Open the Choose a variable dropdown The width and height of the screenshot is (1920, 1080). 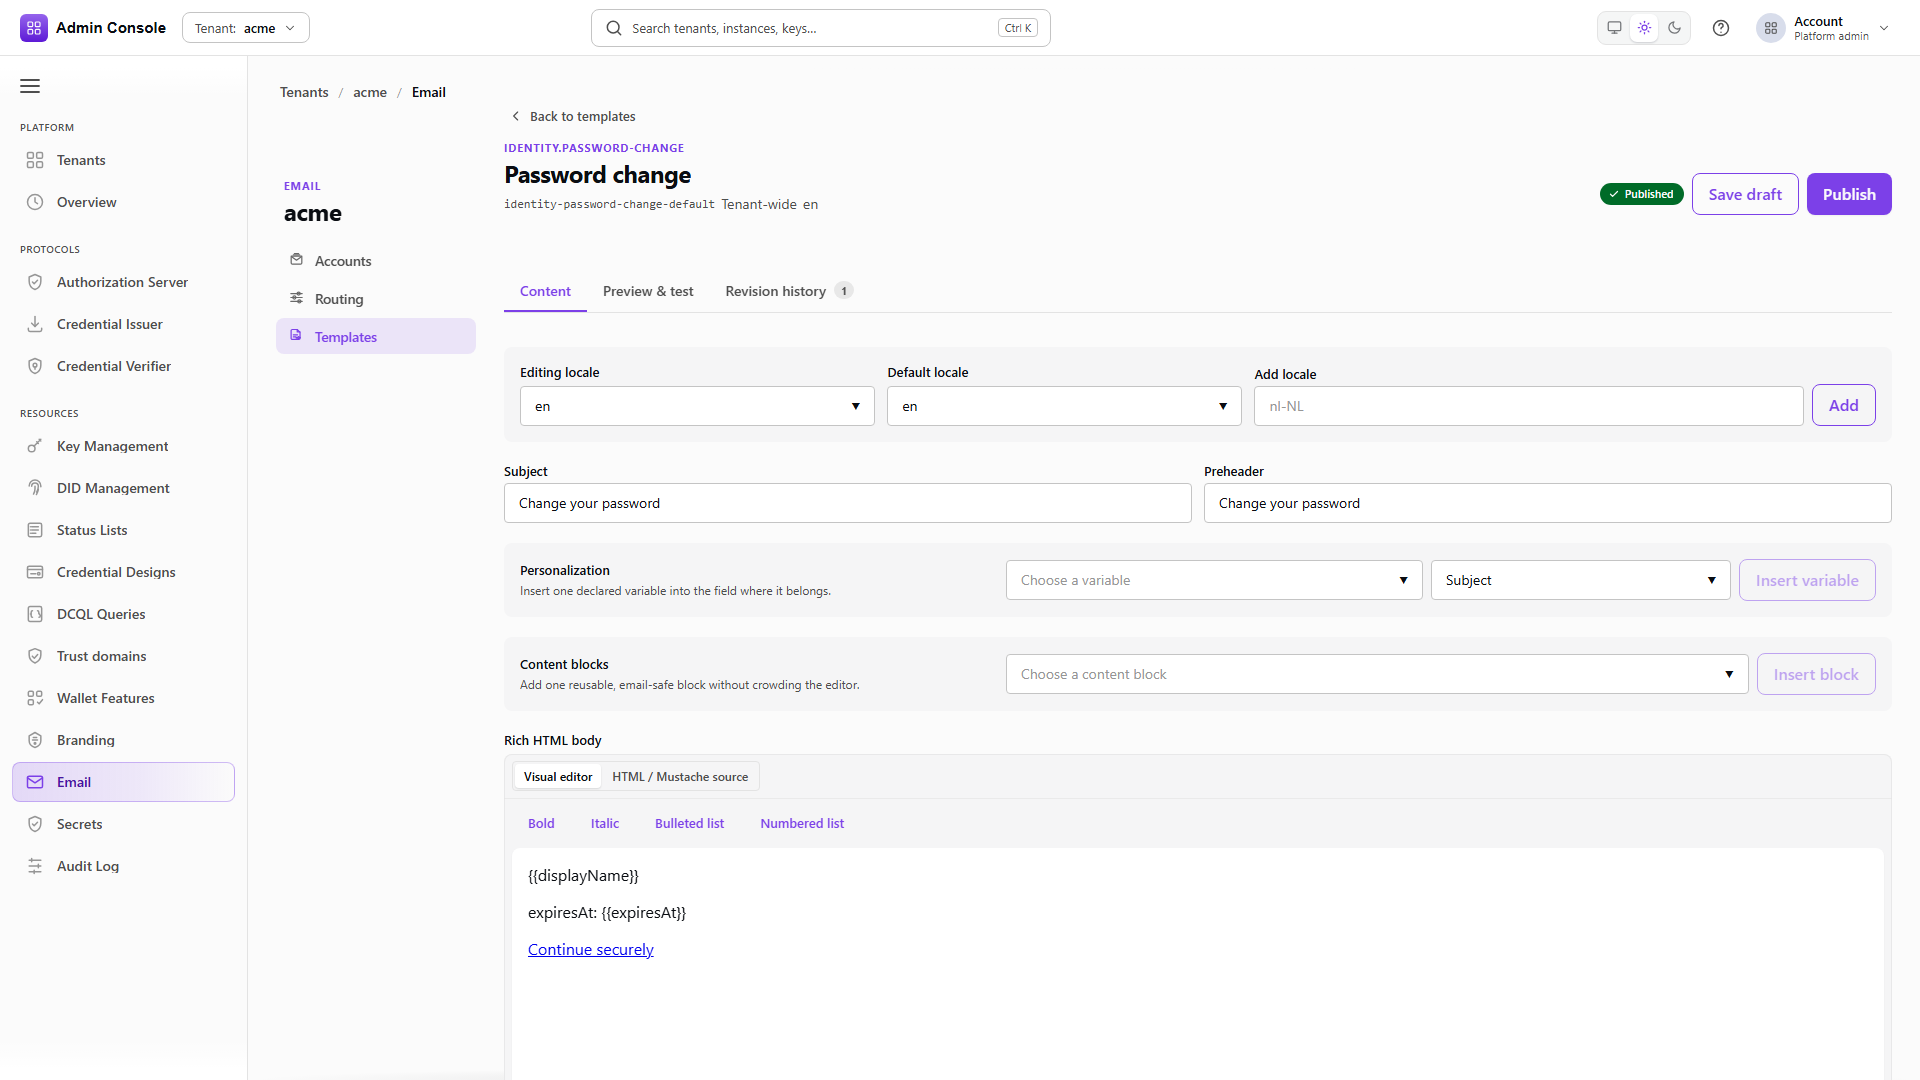(1214, 580)
